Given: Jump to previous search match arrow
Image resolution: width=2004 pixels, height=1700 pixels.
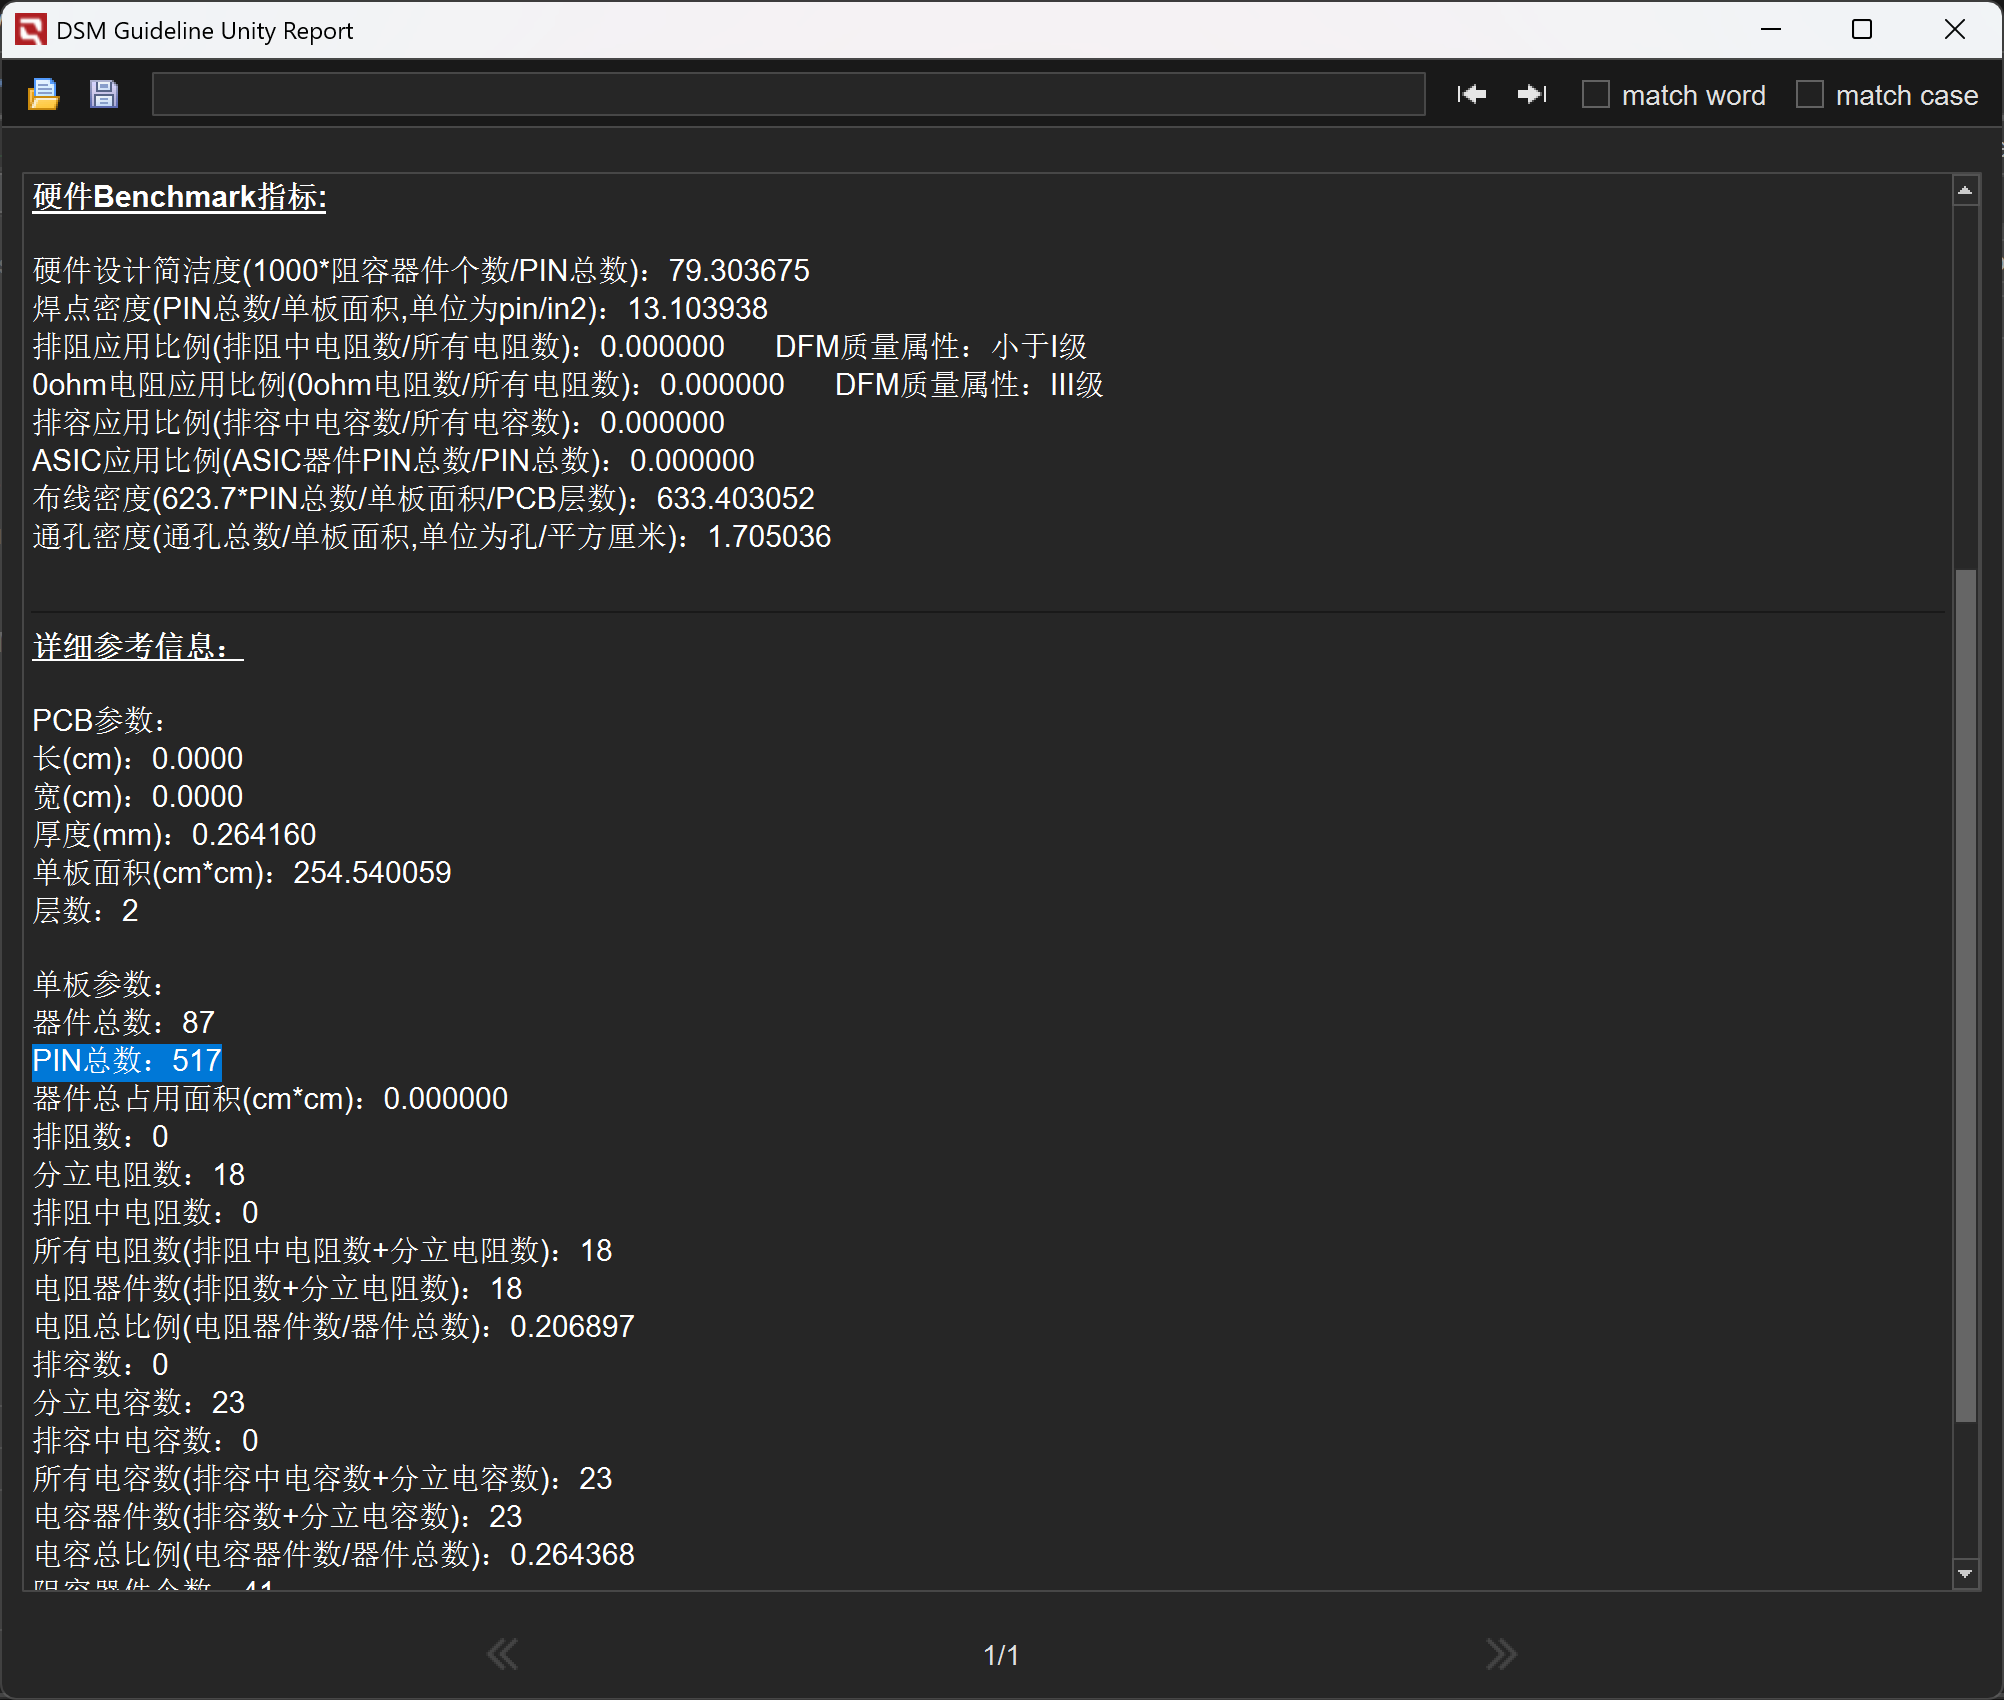Looking at the screenshot, I should pyautogui.click(x=1471, y=94).
